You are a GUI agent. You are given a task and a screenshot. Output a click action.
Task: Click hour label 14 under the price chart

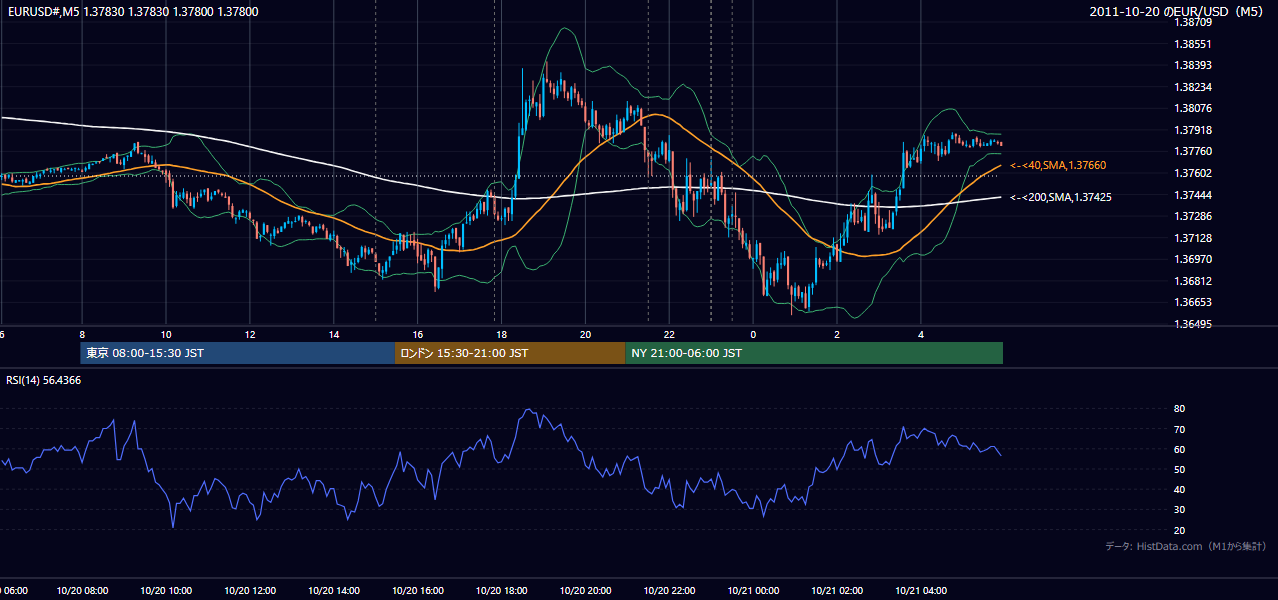(x=334, y=334)
